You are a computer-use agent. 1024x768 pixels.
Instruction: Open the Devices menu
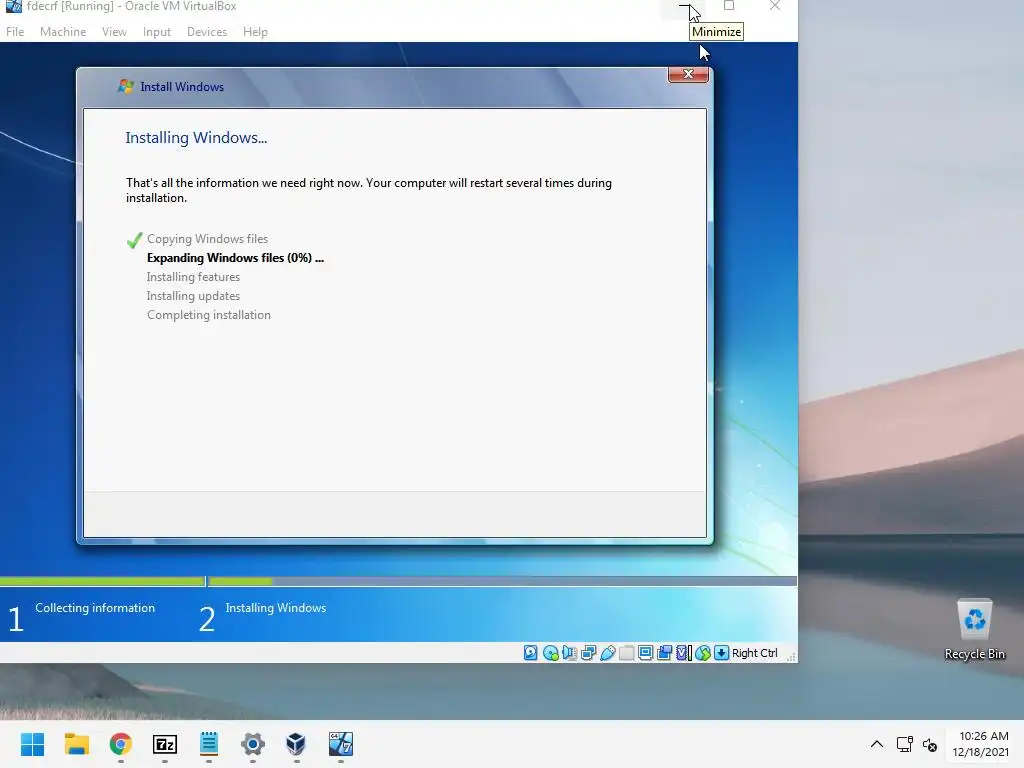click(207, 31)
